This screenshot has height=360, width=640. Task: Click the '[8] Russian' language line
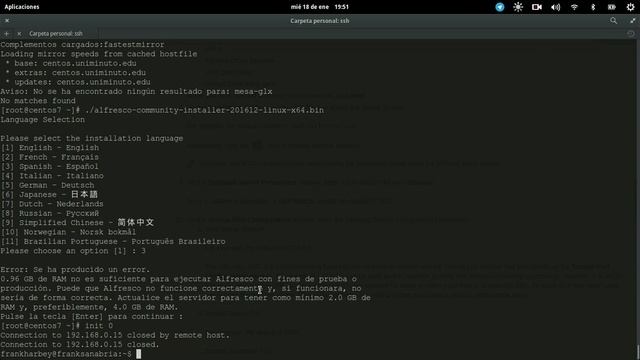(x=49, y=213)
